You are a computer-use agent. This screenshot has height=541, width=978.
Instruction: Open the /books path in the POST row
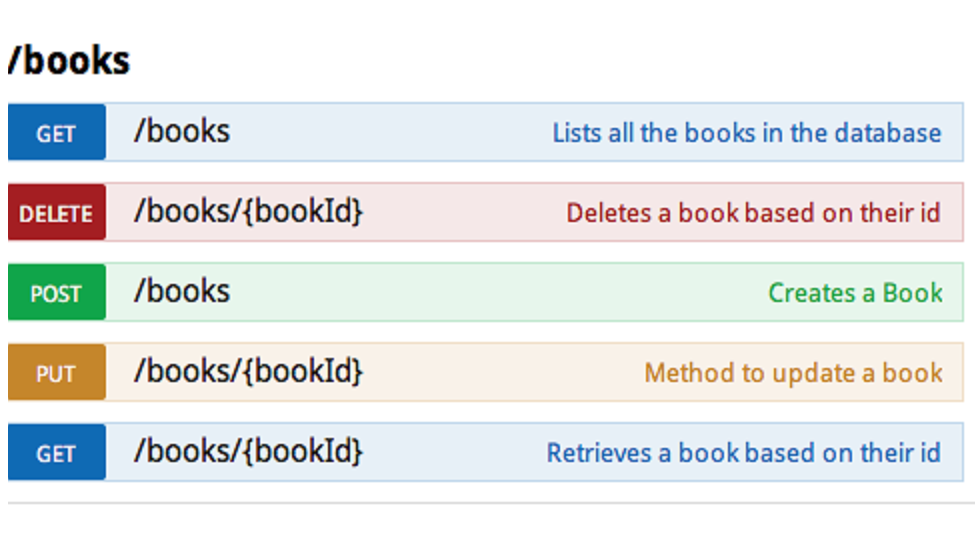point(182,291)
